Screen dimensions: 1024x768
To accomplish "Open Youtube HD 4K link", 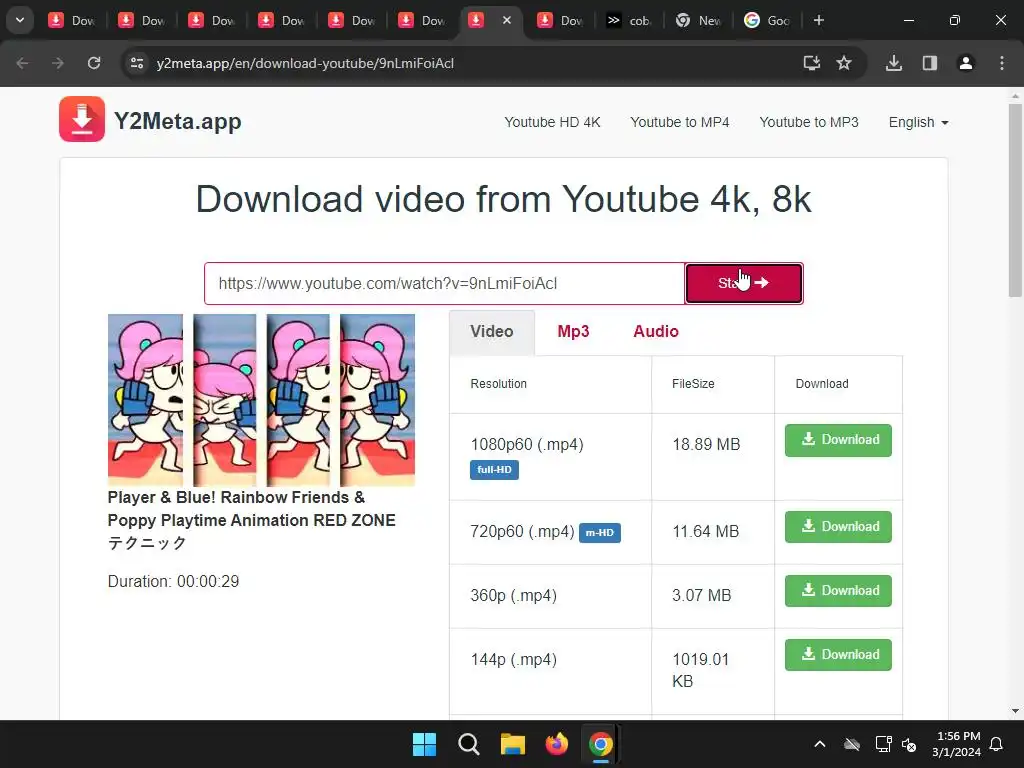I will (x=552, y=122).
